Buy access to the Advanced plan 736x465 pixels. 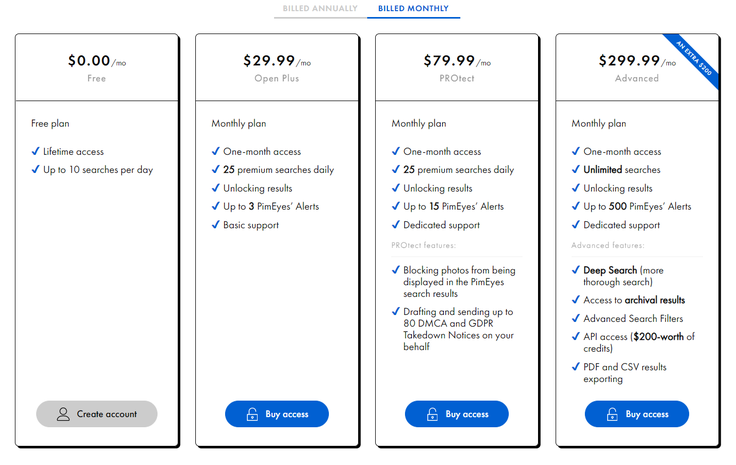click(x=637, y=414)
